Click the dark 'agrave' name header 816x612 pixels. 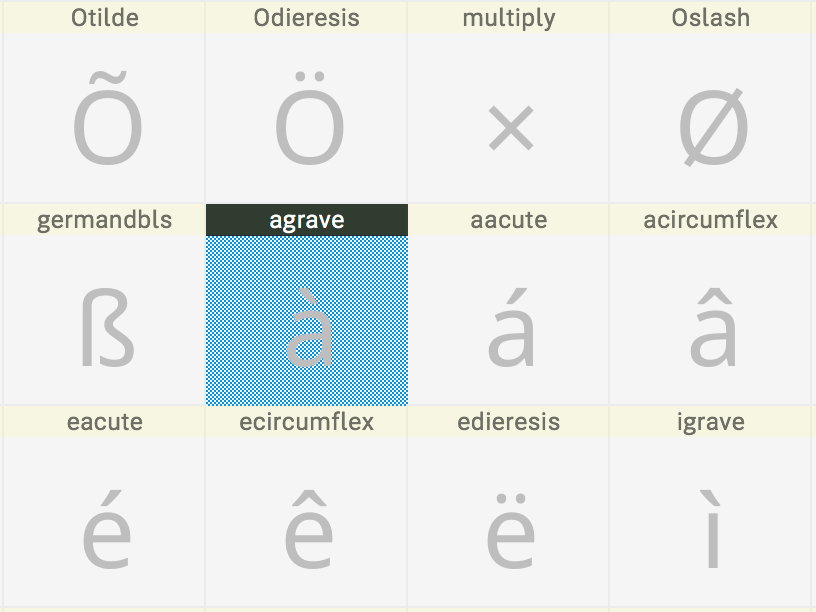pos(307,220)
